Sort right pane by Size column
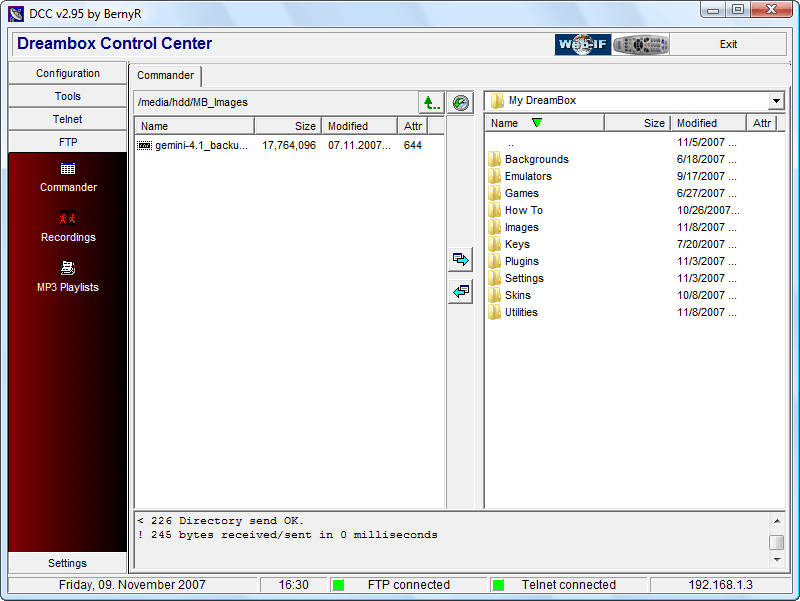This screenshot has width=800, height=601. (x=638, y=123)
